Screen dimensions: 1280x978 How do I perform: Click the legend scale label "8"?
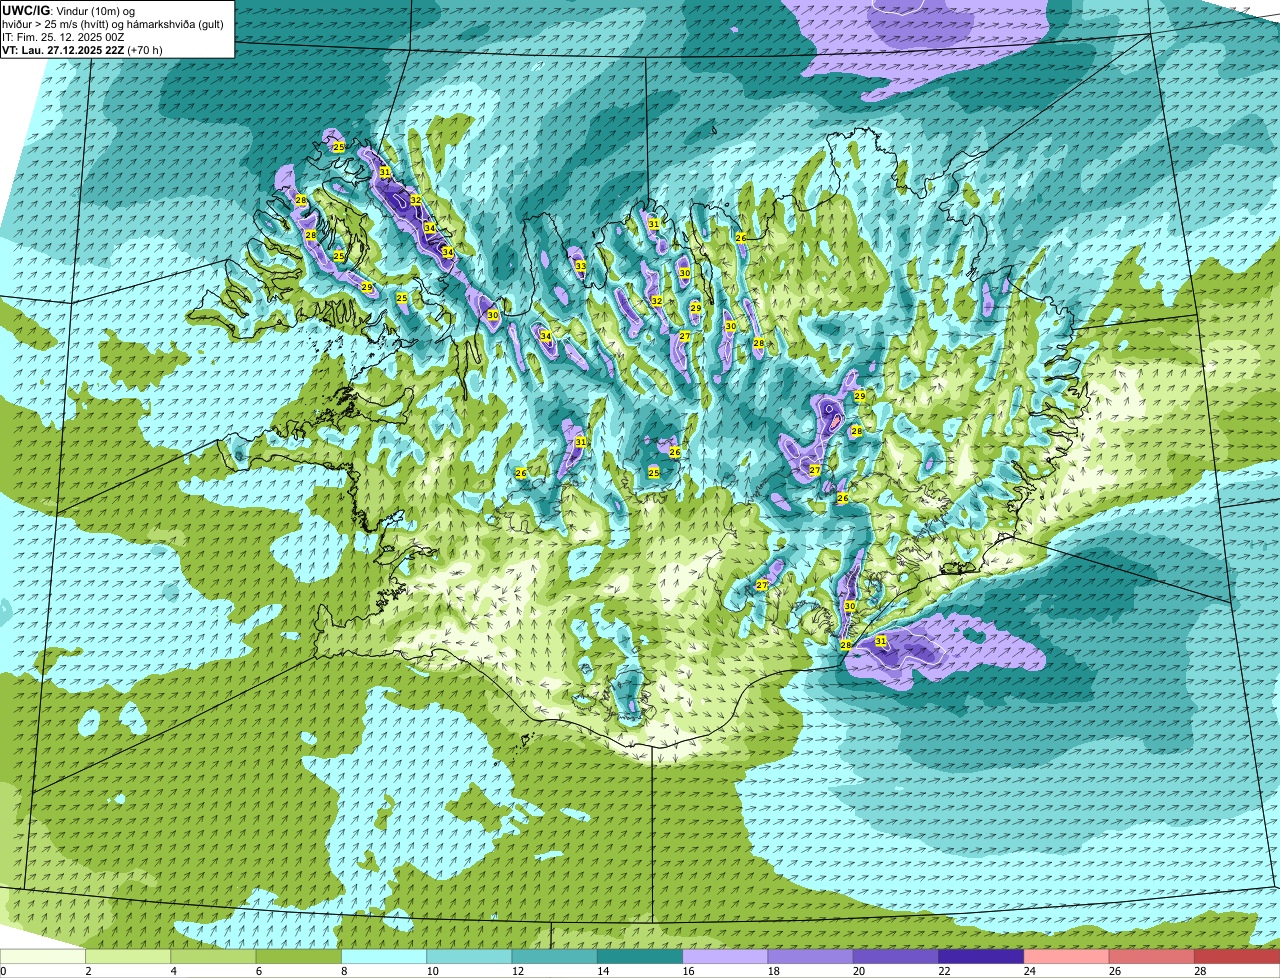coord(343,971)
